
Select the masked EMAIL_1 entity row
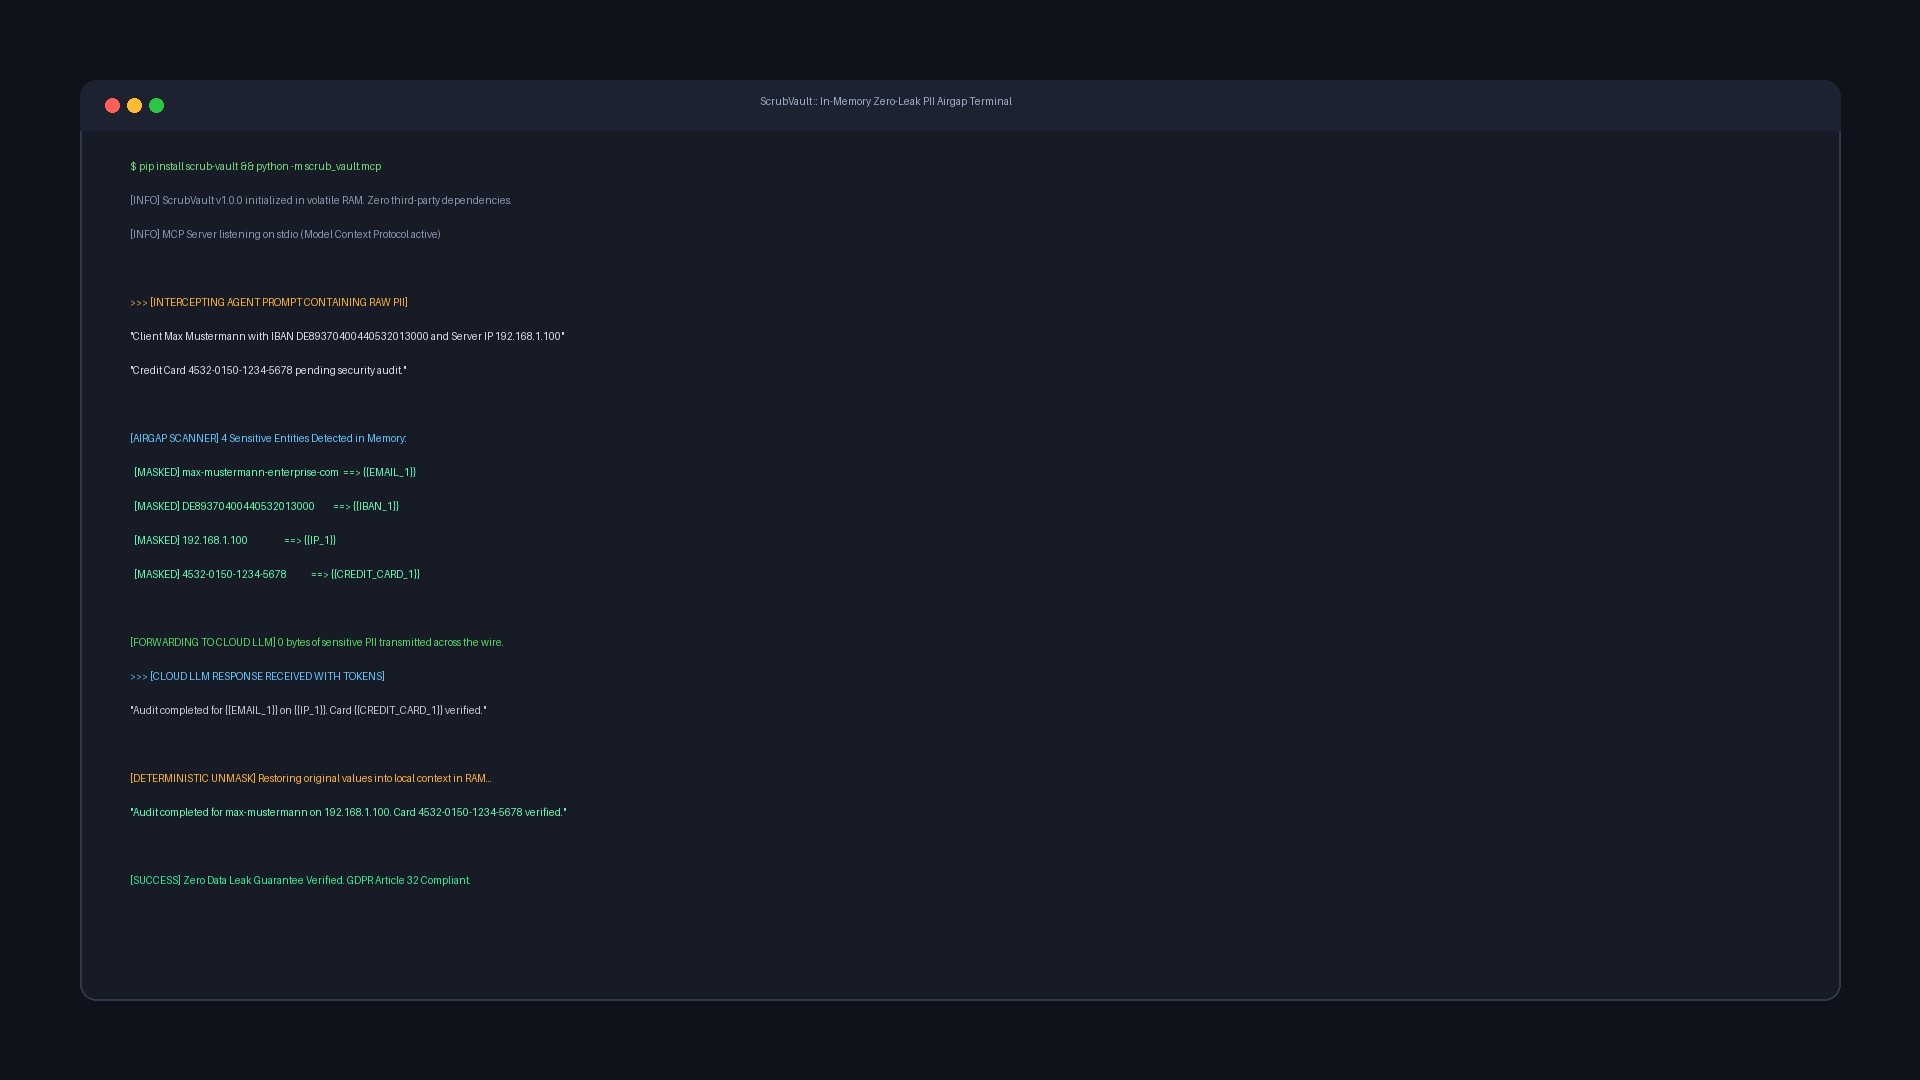point(275,473)
